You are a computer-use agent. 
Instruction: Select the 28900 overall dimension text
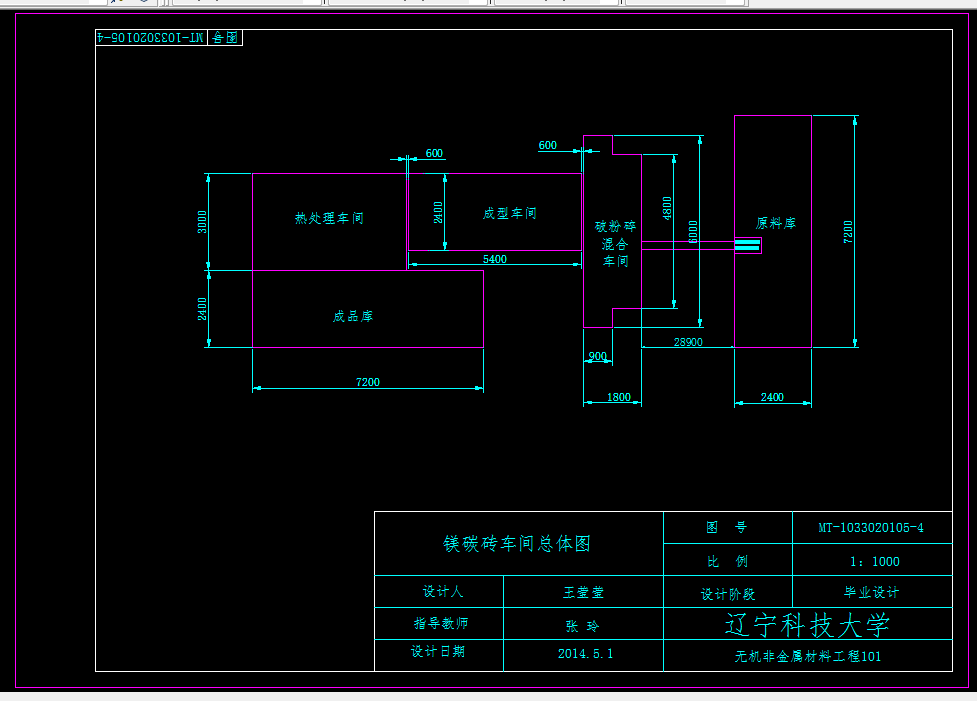click(689, 342)
